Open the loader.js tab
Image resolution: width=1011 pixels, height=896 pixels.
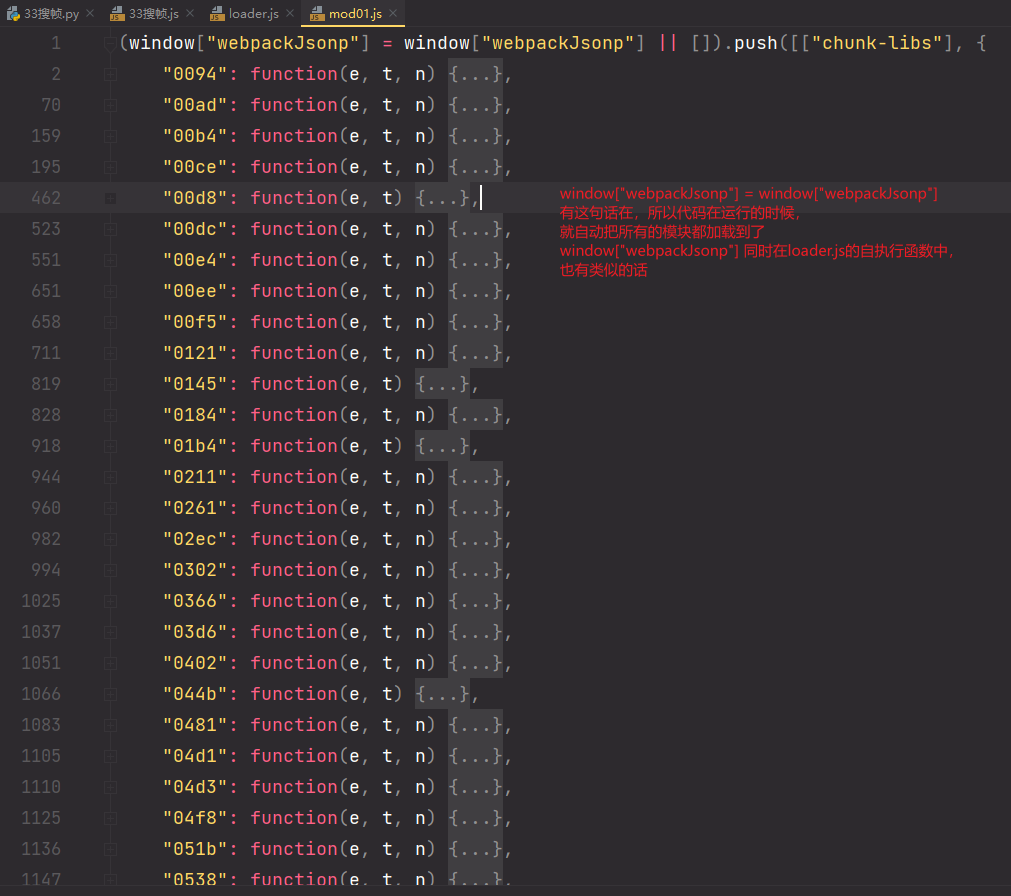tap(253, 14)
